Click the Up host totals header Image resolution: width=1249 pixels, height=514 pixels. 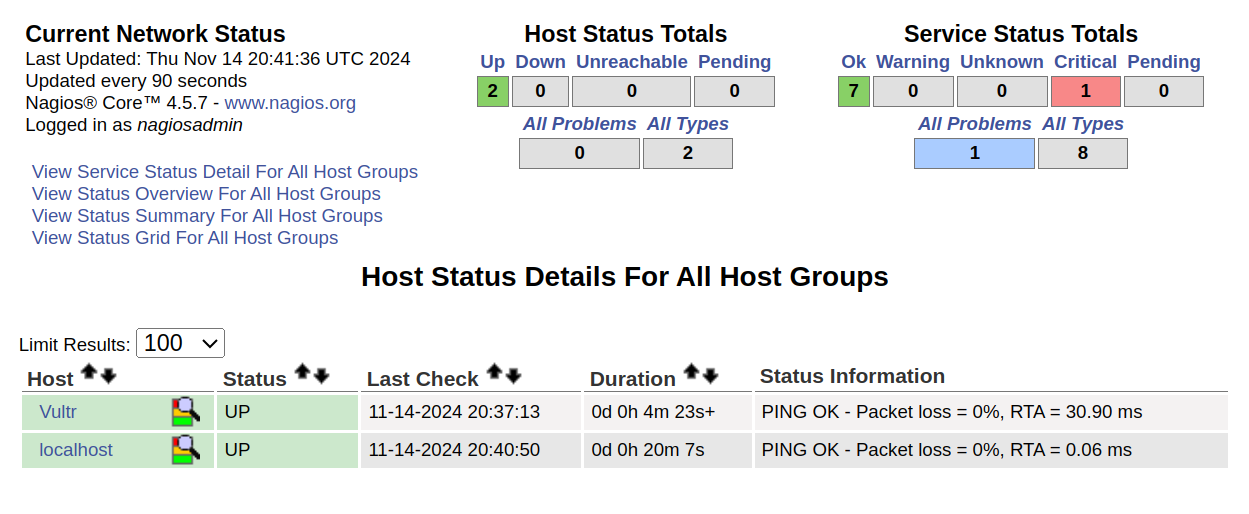[493, 62]
